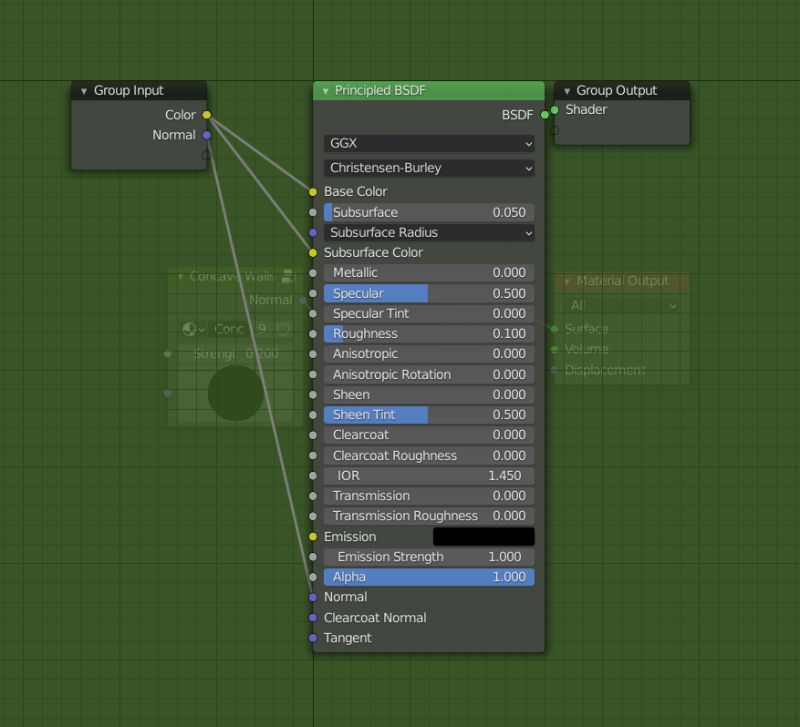800x727 pixels.
Task: Open the Emission color swatch picker
Action: pos(483,537)
